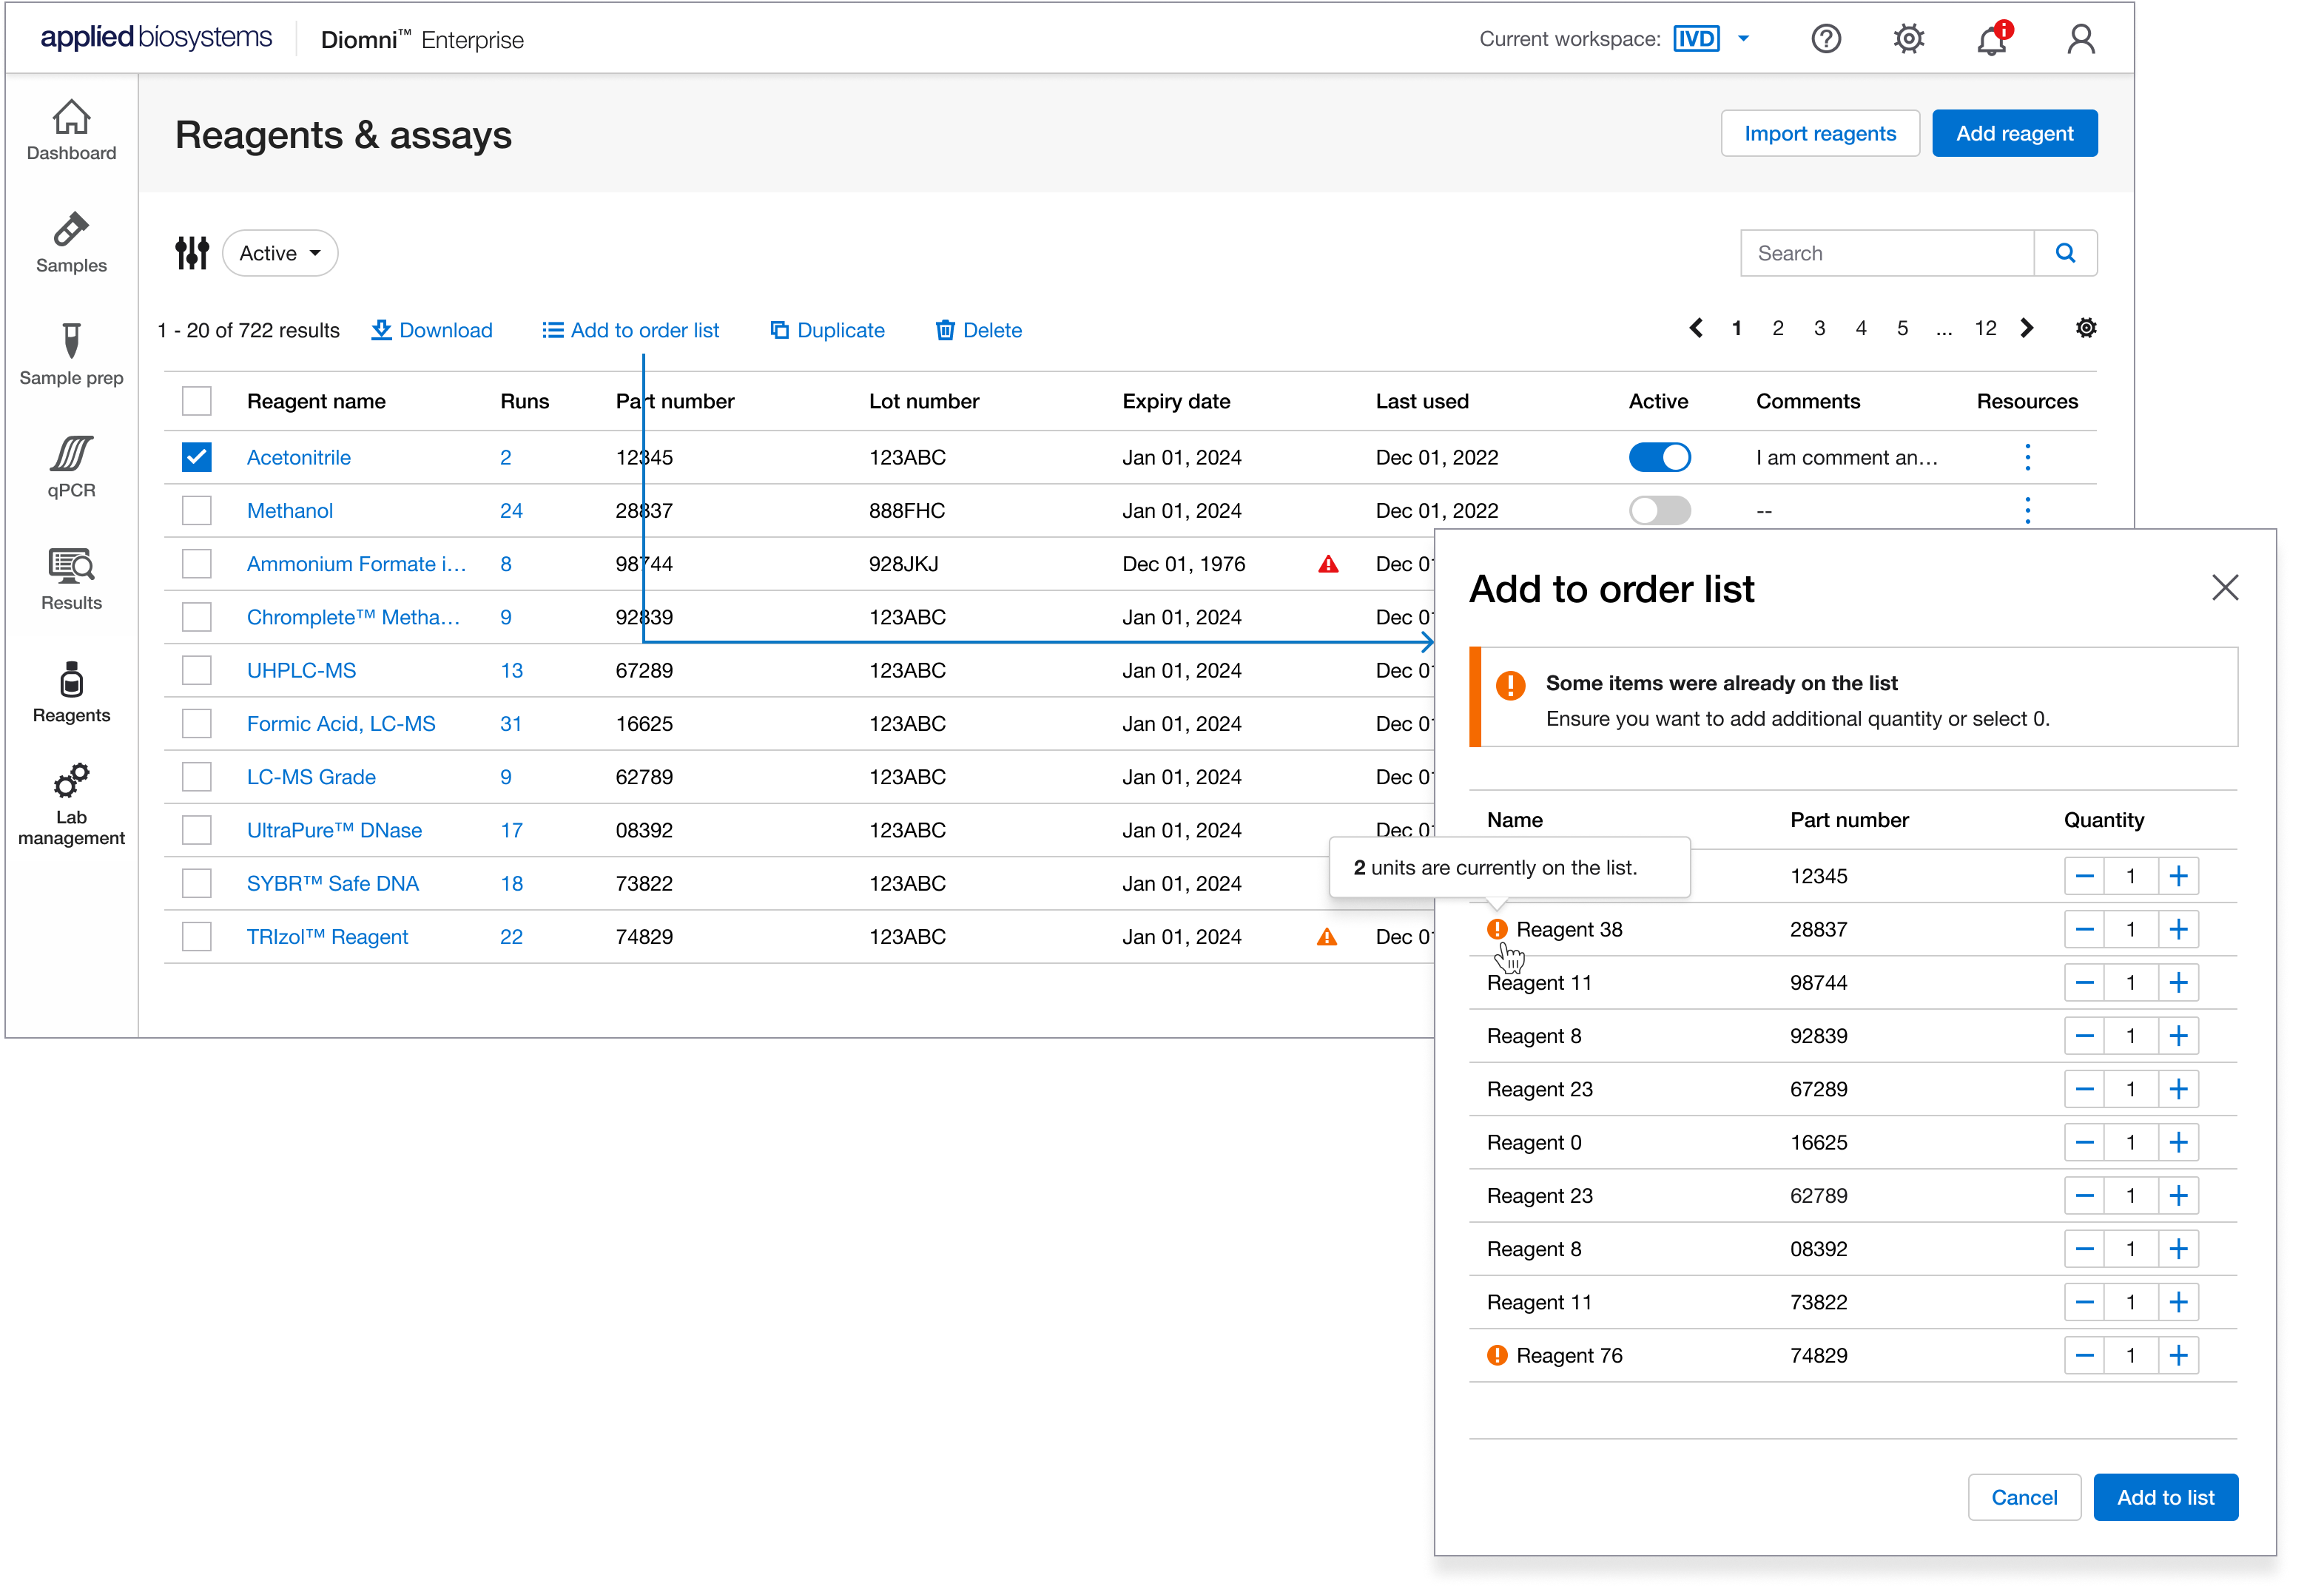2324x1589 pixels.
Task: Click Duplicate in table toolbar
Action: pos(827,330)
